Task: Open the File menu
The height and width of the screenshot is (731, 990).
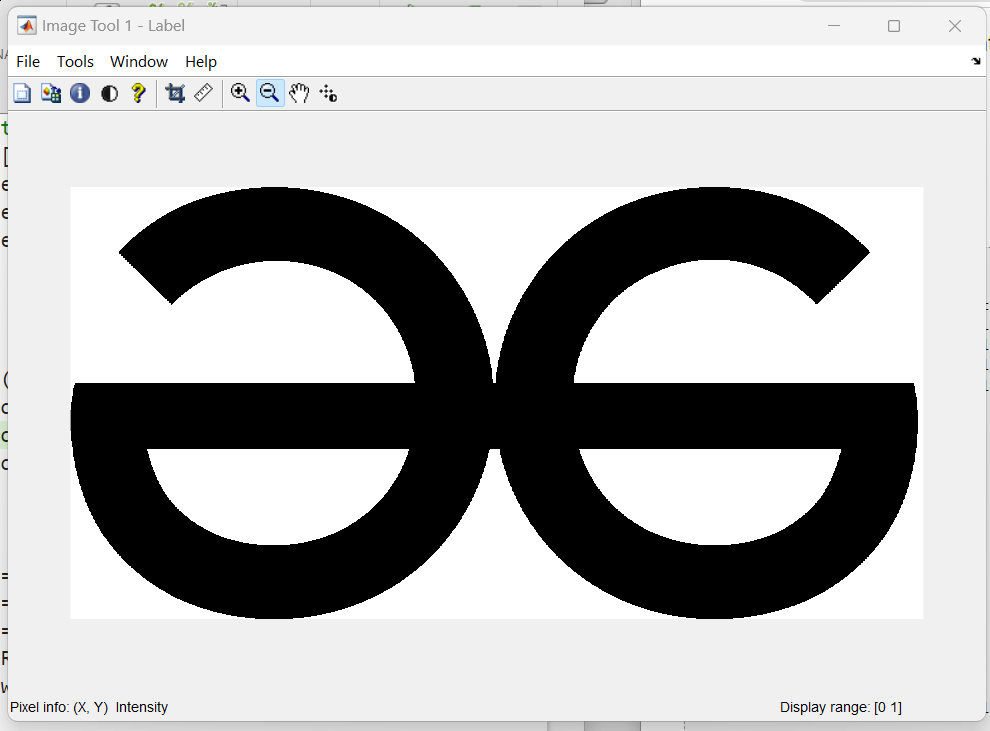Action: pos(28,62)
